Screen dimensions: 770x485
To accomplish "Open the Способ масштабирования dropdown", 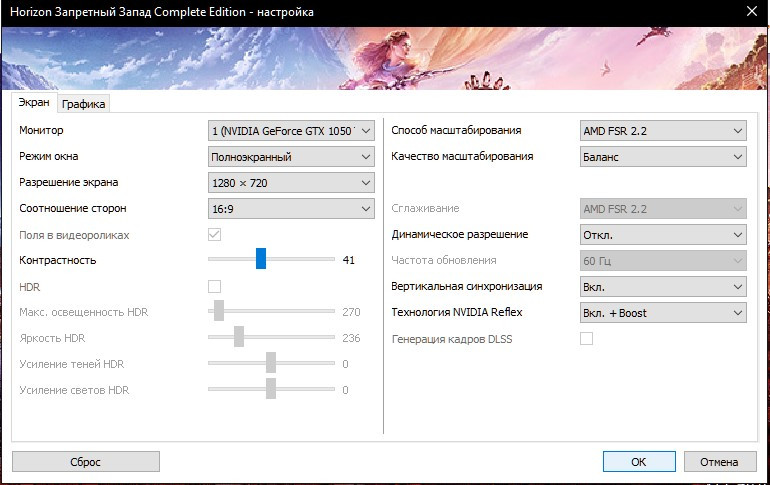I will 663,130.
